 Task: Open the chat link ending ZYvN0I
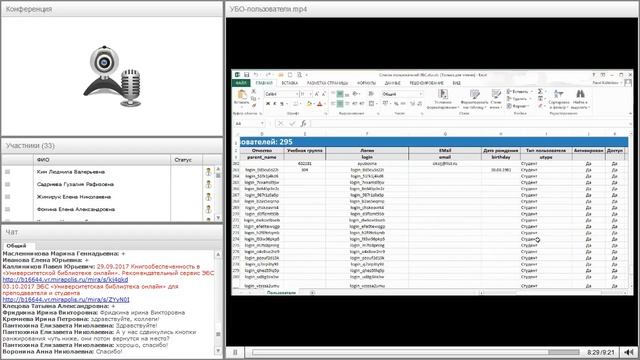point(66,299)
